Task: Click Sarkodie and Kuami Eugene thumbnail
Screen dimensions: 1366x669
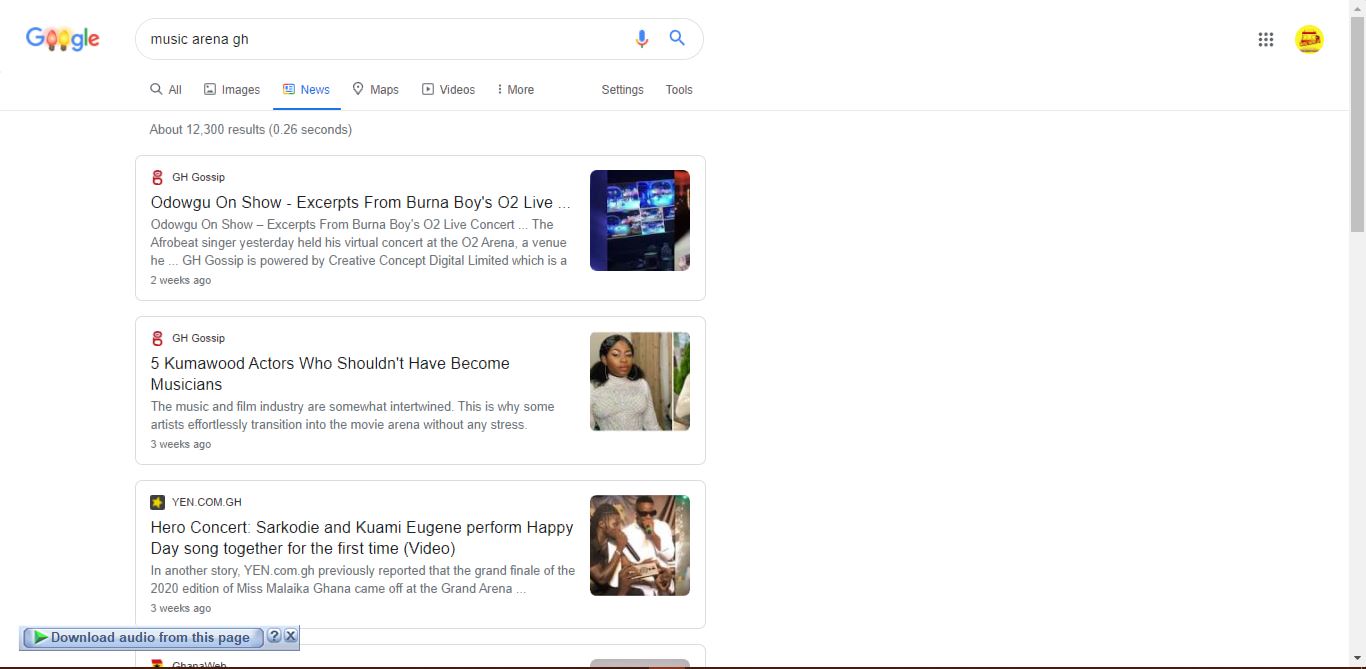Action: tap(640, 545)
